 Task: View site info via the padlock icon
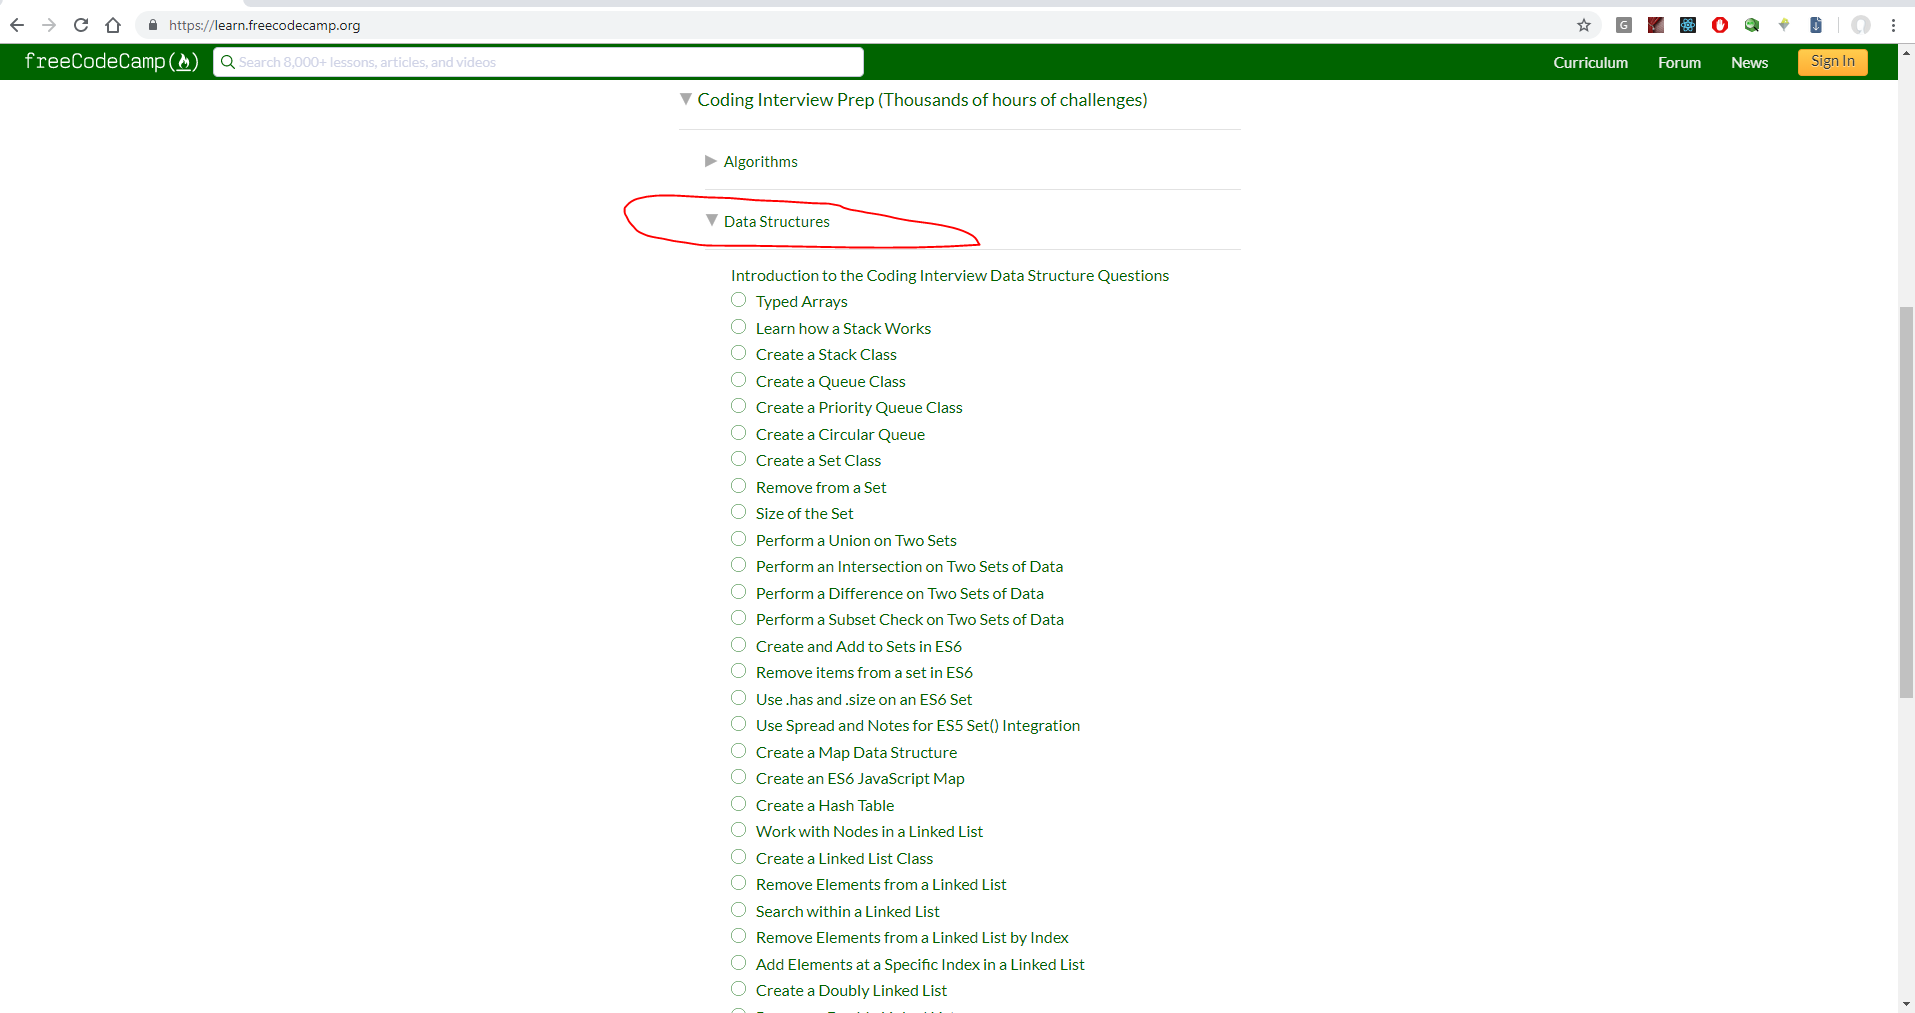[153, 25]
